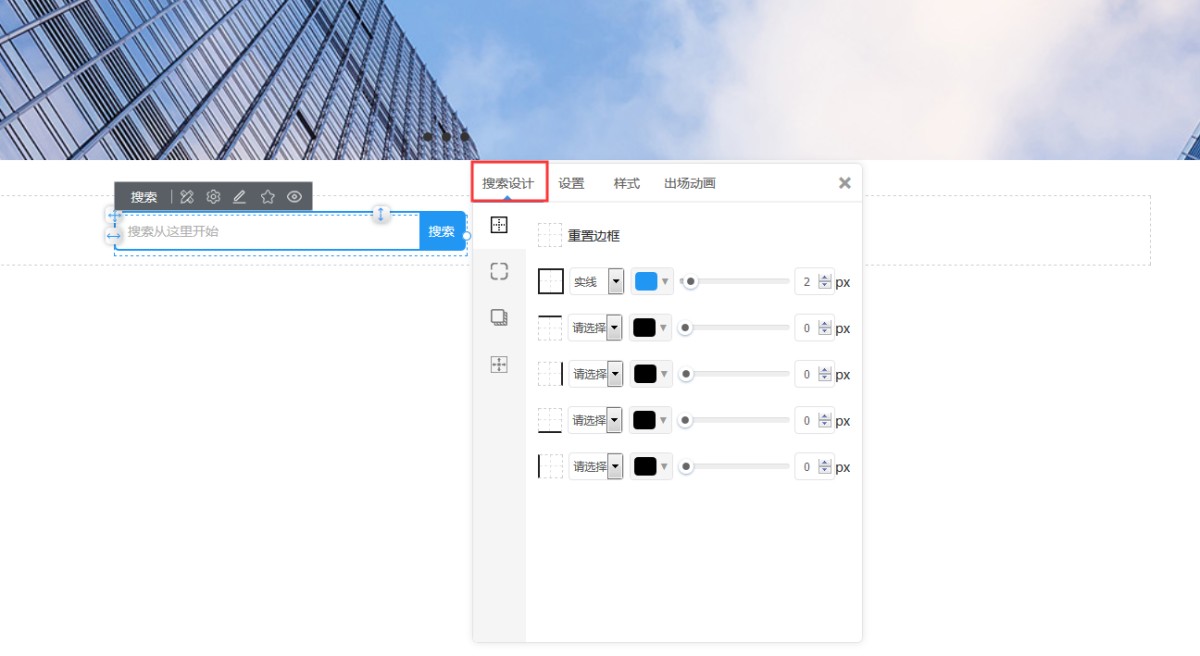Open the gear settings icon in search toolbar
The height and width of the screenshot is (656, 1200).
(213, 197)
